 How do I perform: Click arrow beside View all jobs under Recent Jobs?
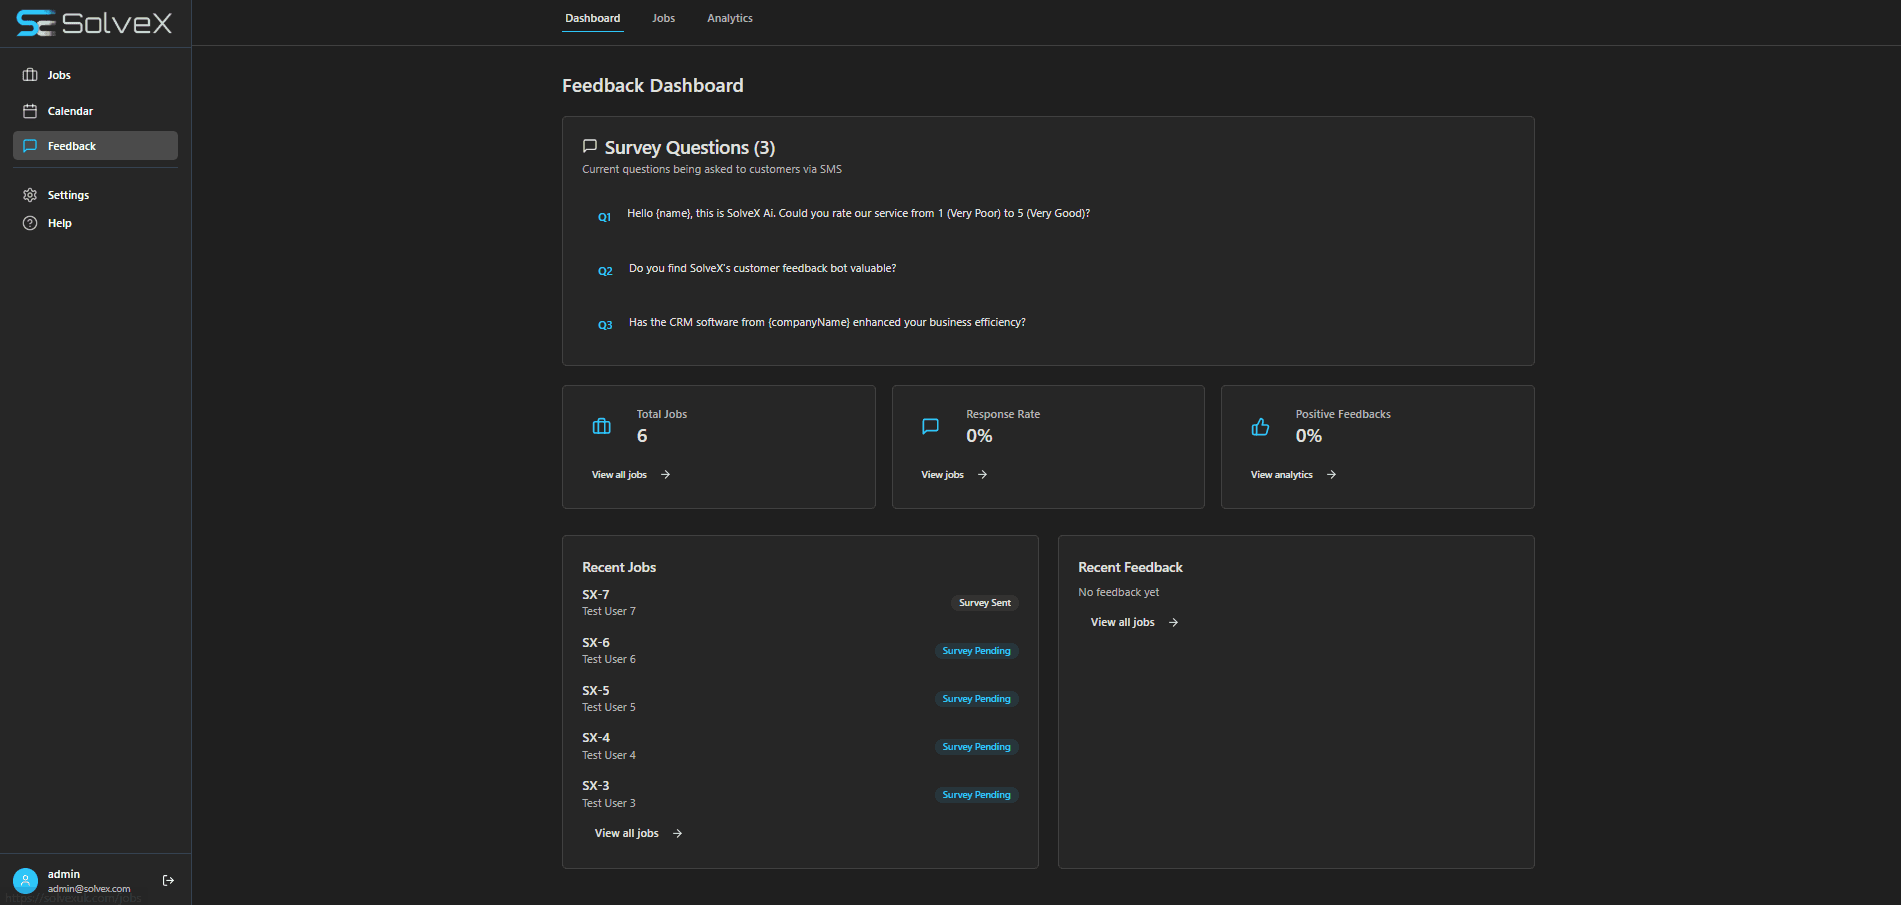point(678,833)
